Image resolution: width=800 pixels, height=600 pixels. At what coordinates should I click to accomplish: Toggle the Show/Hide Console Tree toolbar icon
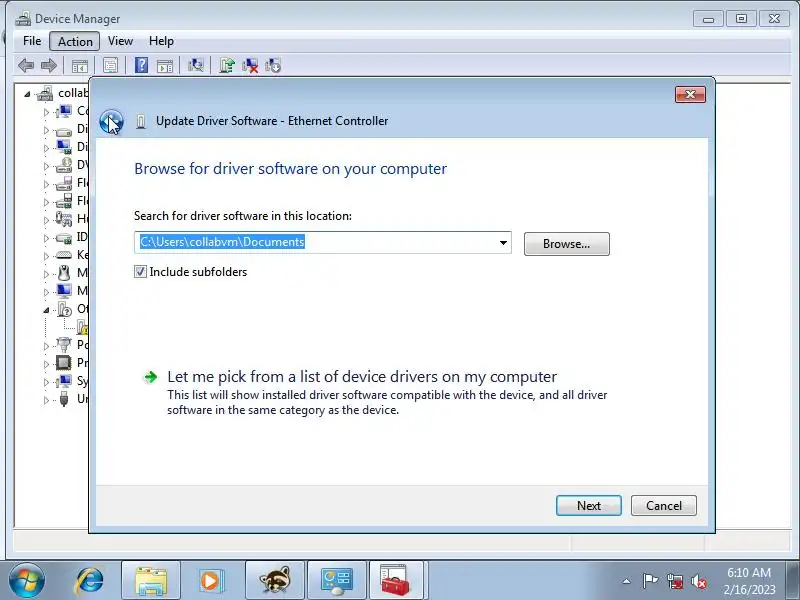[x=80, y=66]
